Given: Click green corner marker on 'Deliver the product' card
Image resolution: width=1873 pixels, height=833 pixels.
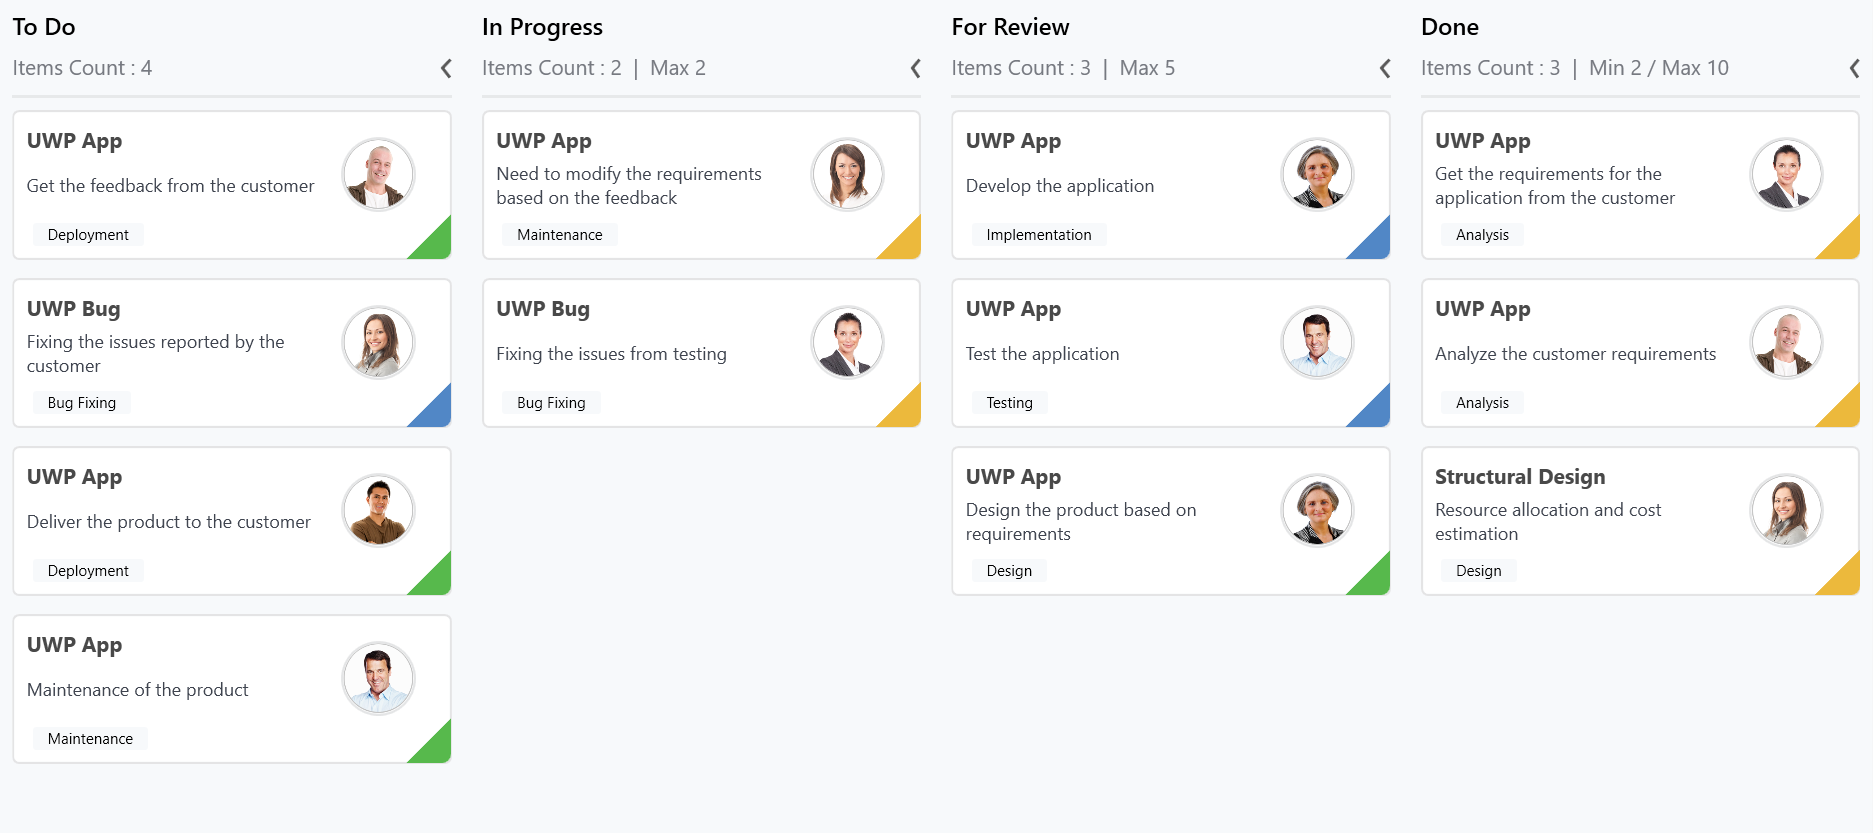Looking at the screenshot, I should (x=436, y=580).
